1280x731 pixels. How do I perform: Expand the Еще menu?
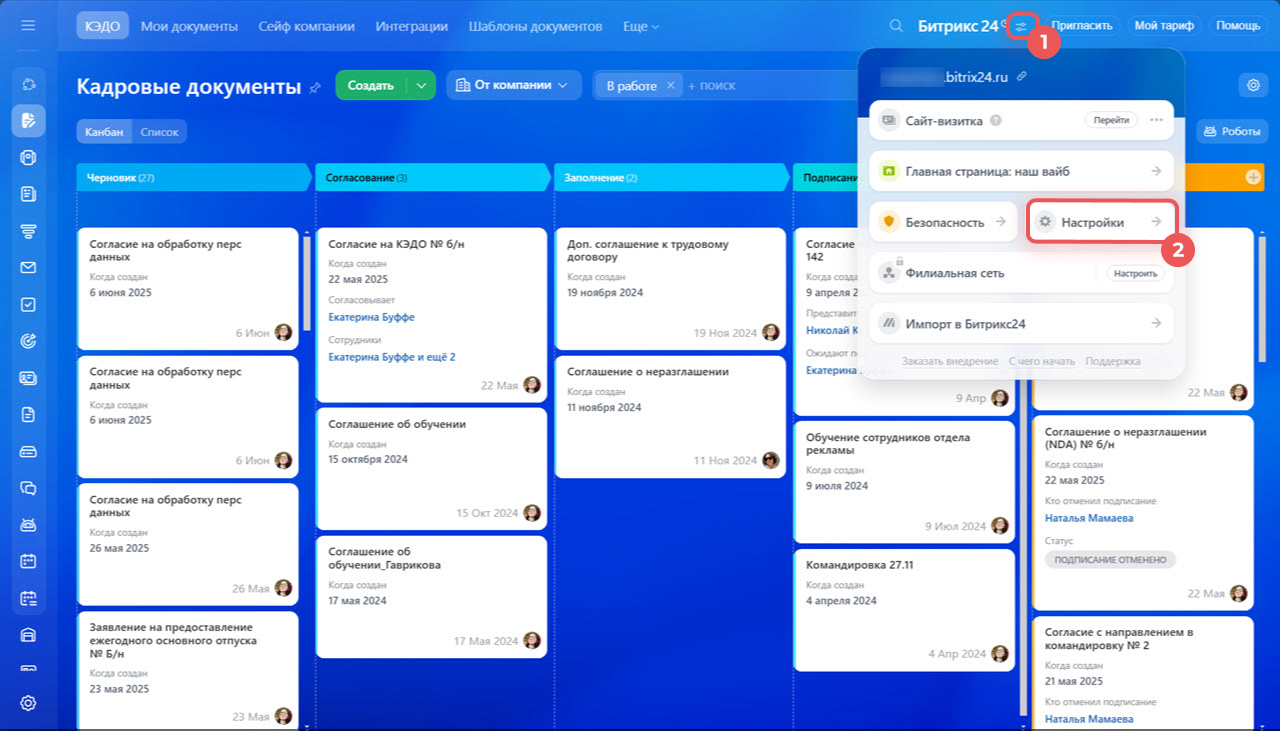(640, 26)
